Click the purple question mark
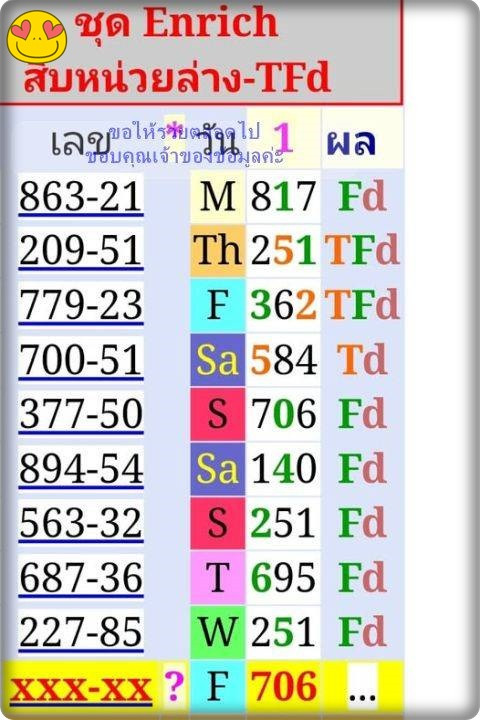Viewport: 480px width, 720px height. (174, 686)
